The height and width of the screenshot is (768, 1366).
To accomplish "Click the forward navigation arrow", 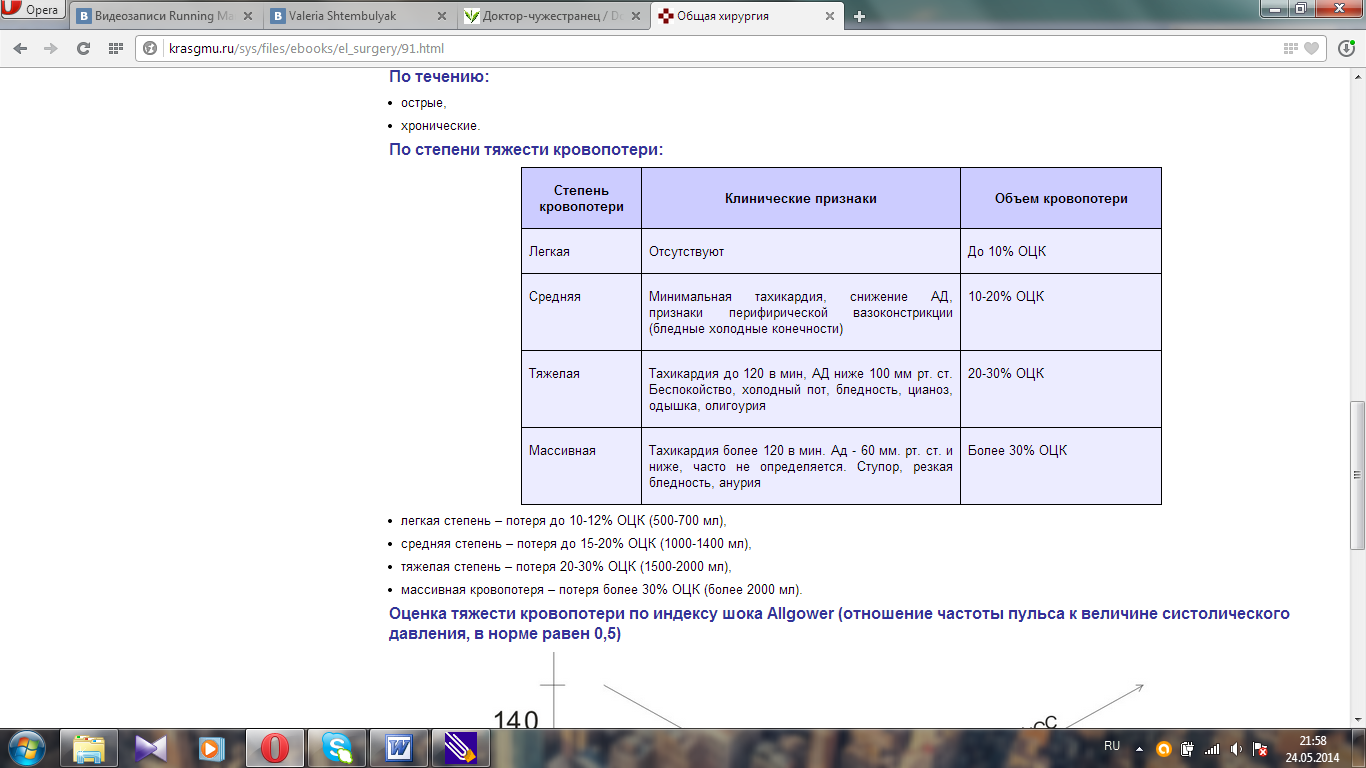I will coord(50,48).
